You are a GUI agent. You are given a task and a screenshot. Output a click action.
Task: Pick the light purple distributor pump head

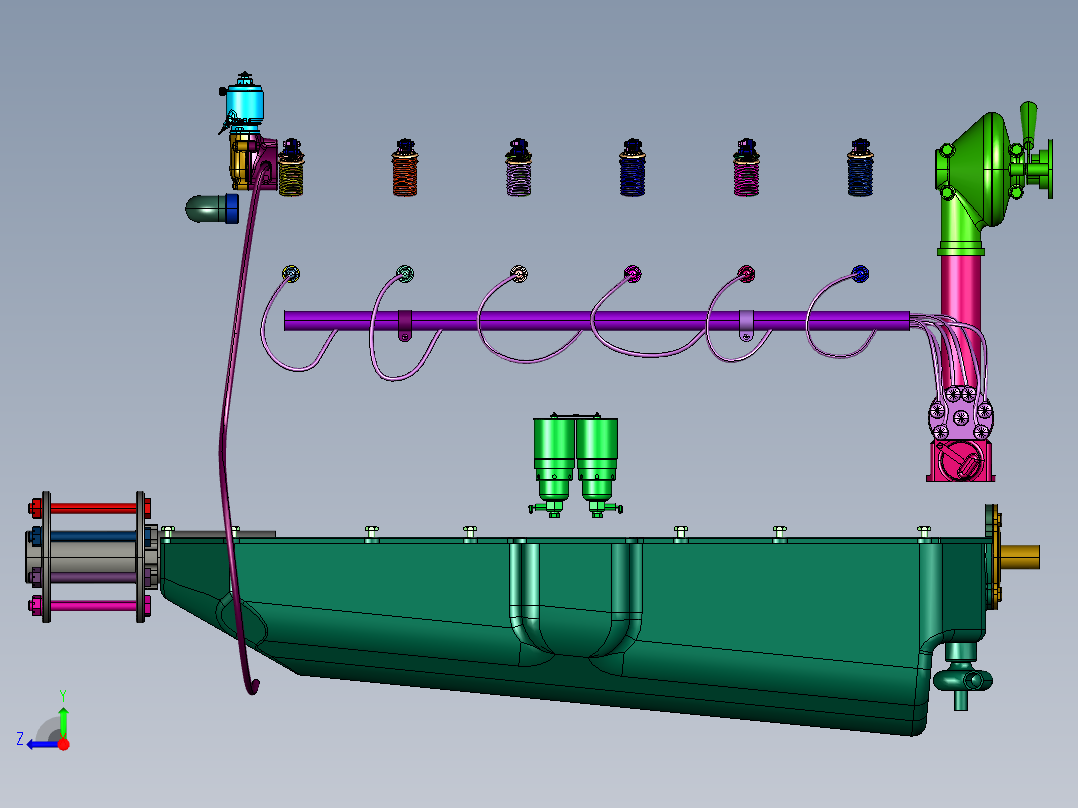coord(960,414)
